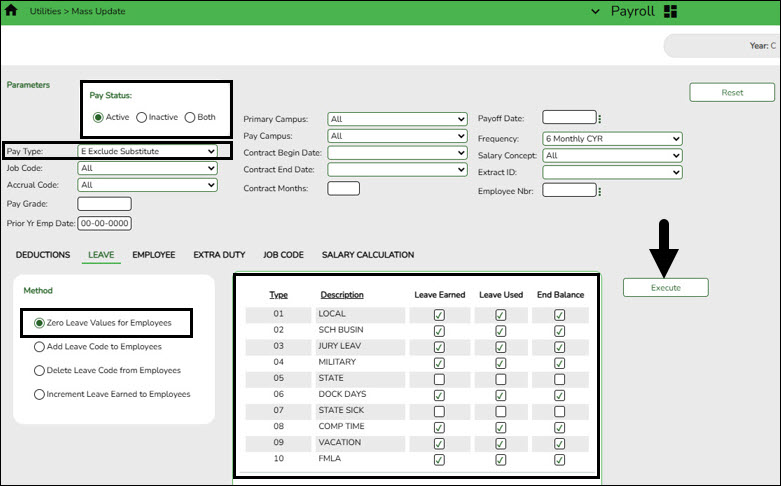Click the Payoff Date input field
Screen dimensions: 781x486
569,118
